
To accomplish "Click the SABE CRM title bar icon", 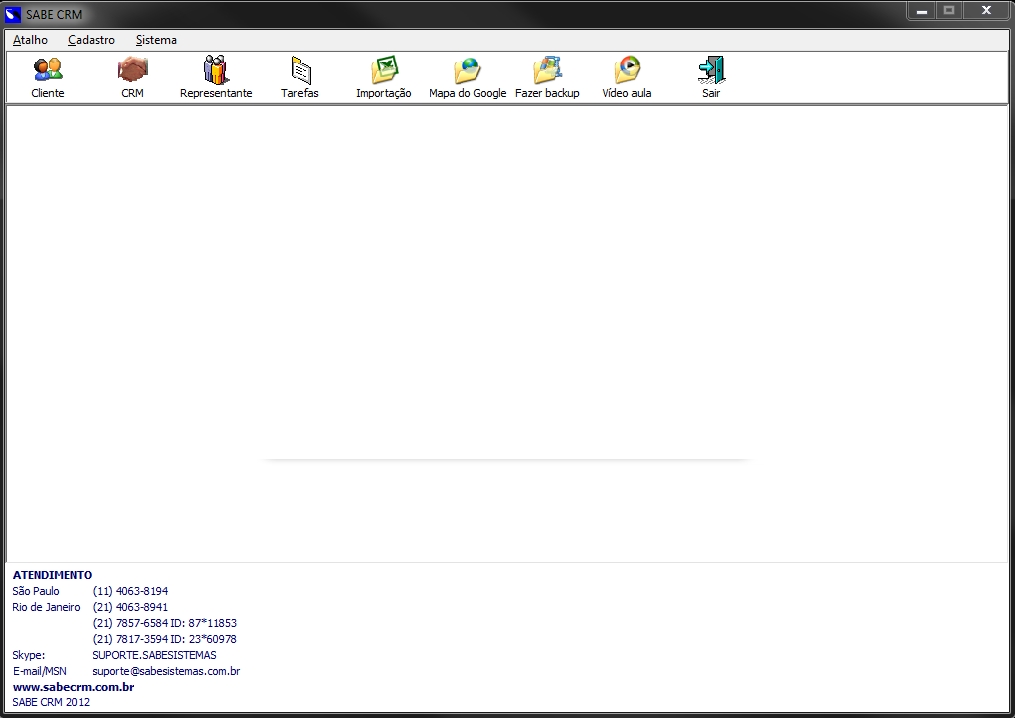I will [13, 13].
